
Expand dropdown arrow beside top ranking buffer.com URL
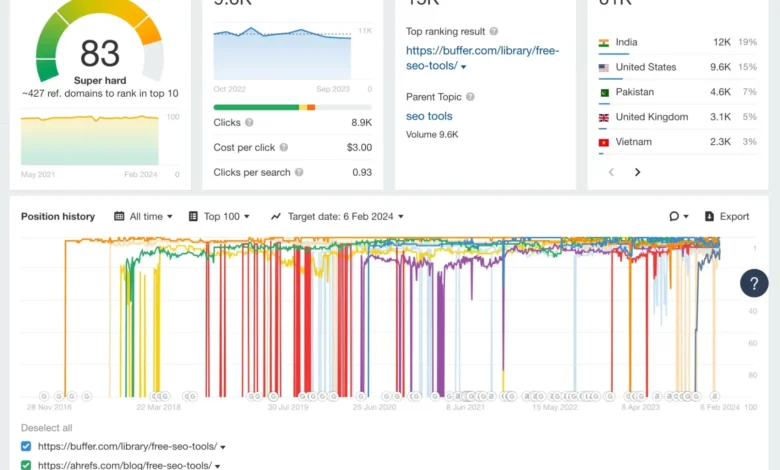(463, 67)
